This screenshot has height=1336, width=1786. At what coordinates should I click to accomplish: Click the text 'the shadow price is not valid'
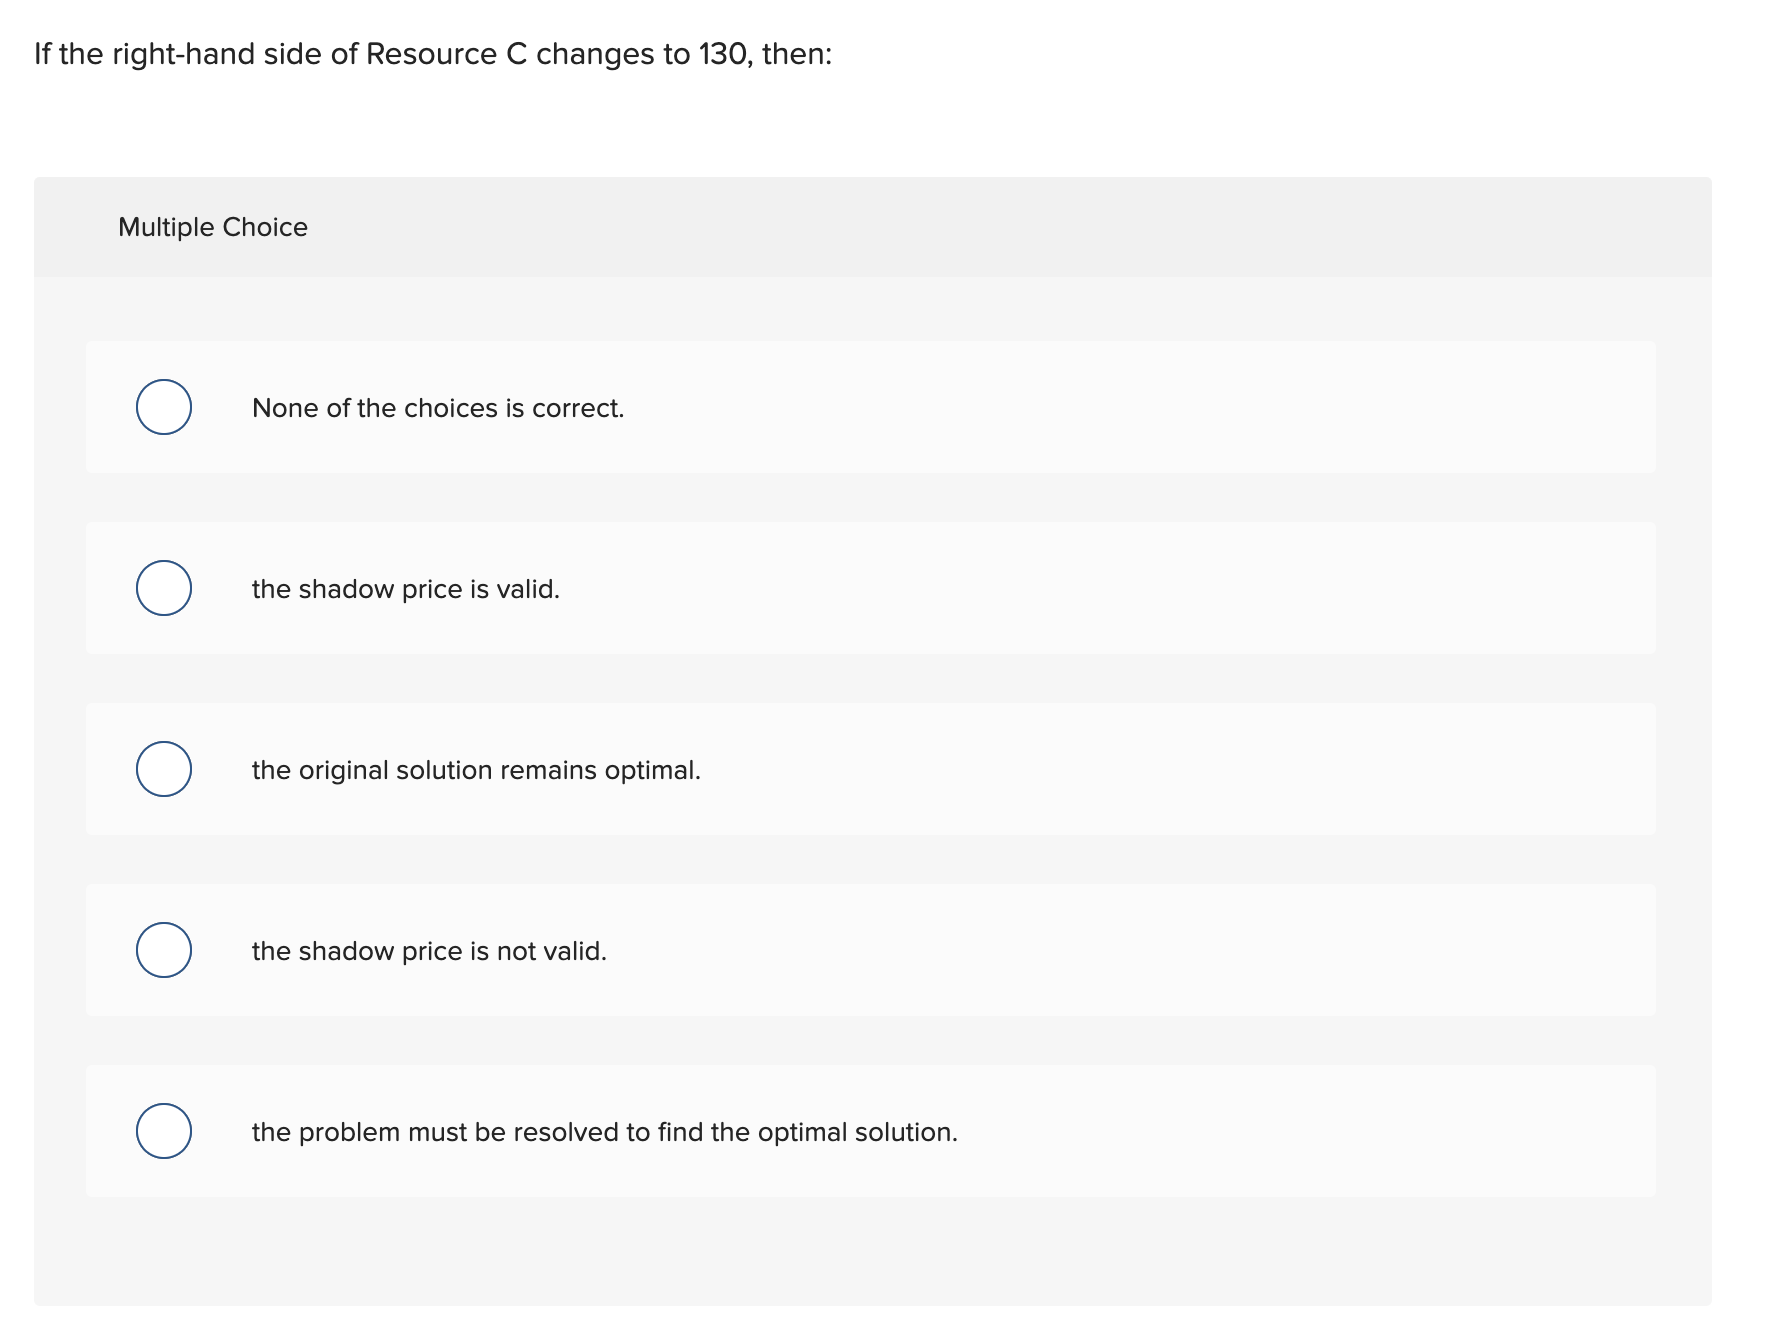[430, 950]
